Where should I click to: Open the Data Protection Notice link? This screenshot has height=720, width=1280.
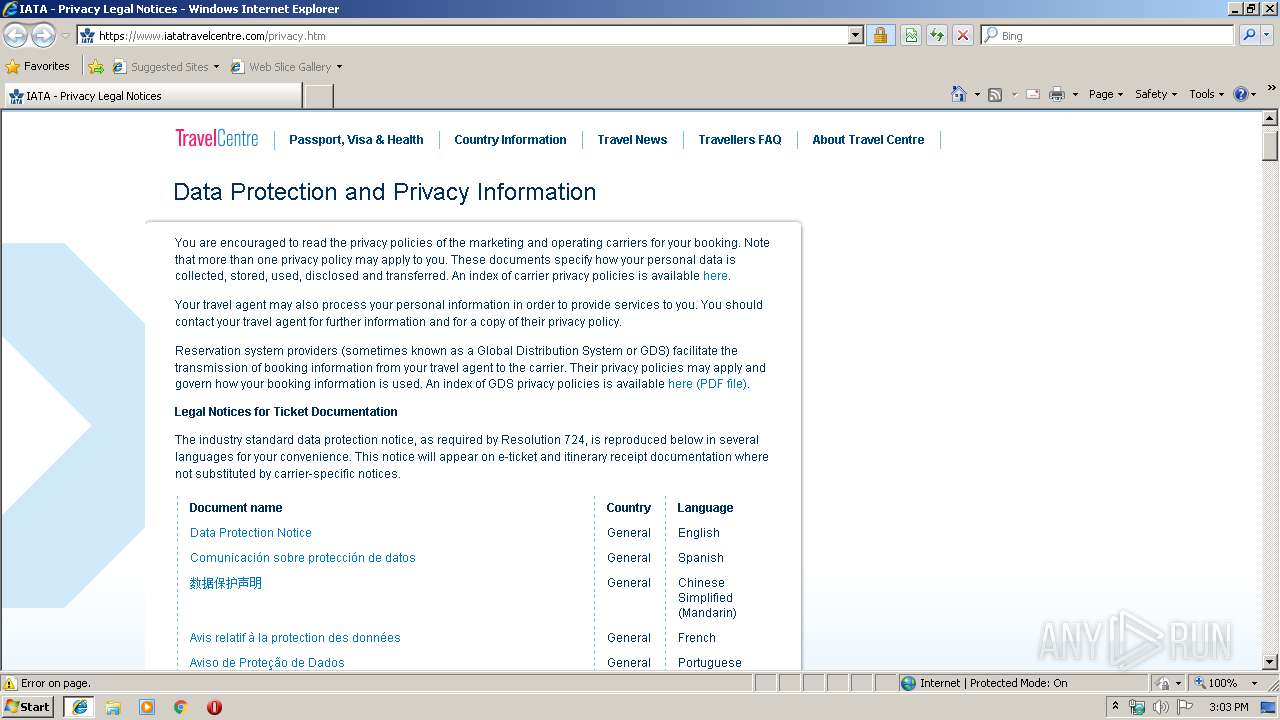(251, 533)
